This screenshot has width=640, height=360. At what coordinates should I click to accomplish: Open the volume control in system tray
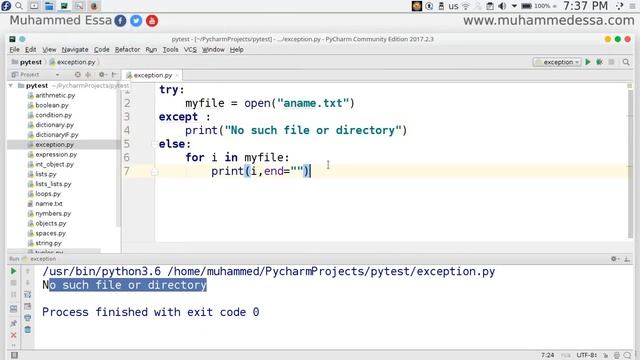pos(502,6)
